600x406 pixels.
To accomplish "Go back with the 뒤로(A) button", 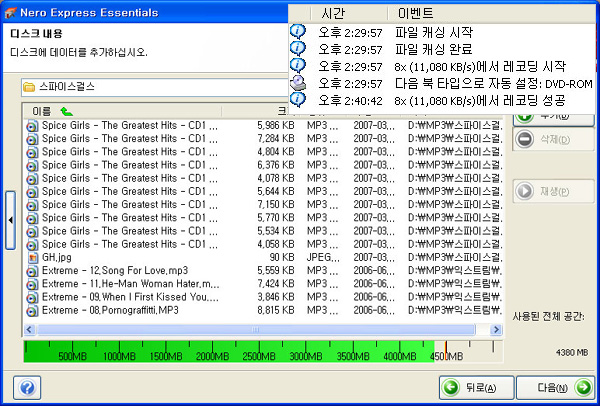I will point(476,388).
